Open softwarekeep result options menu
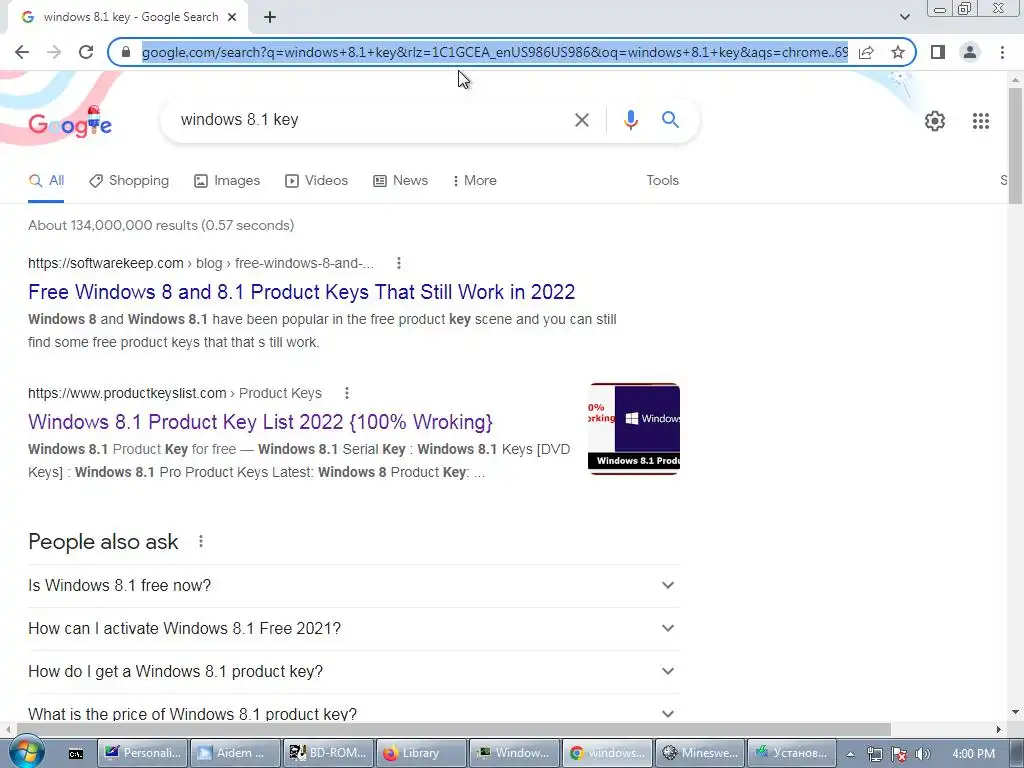Screen dimensions: 1024x768 pyautogui.click(x=398, y=263)
